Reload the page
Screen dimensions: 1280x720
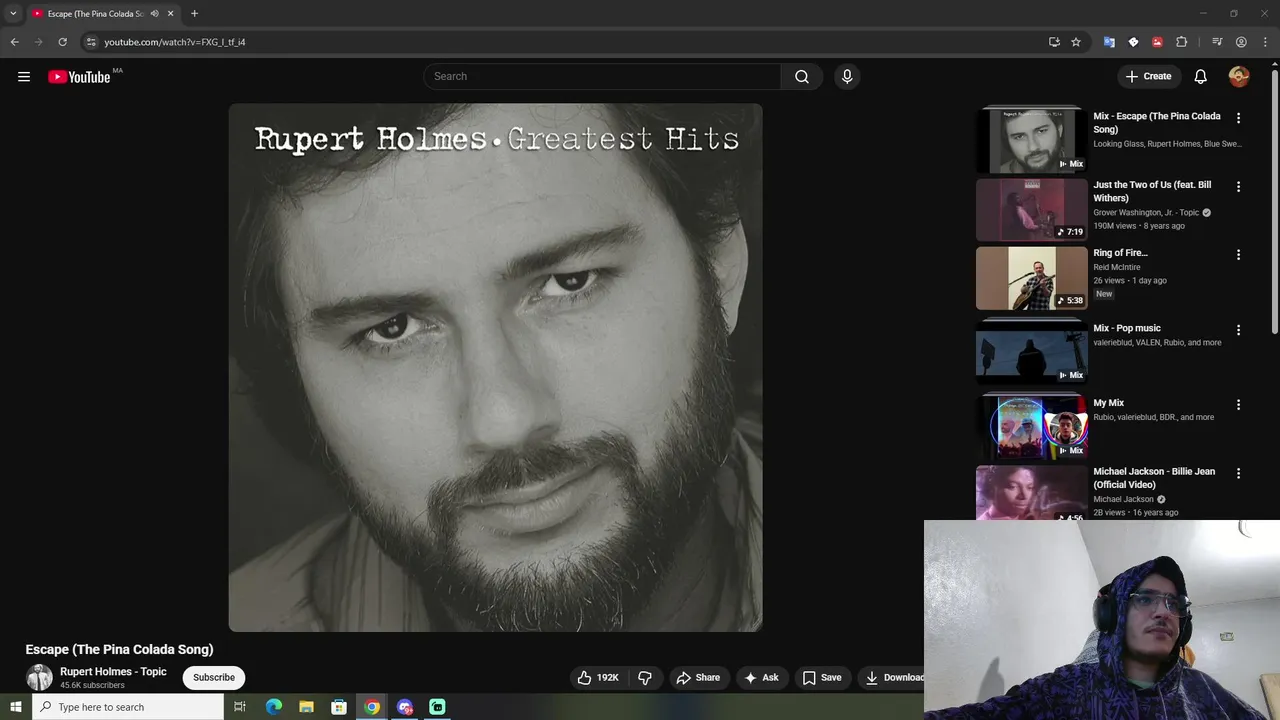tap(62, 42)
